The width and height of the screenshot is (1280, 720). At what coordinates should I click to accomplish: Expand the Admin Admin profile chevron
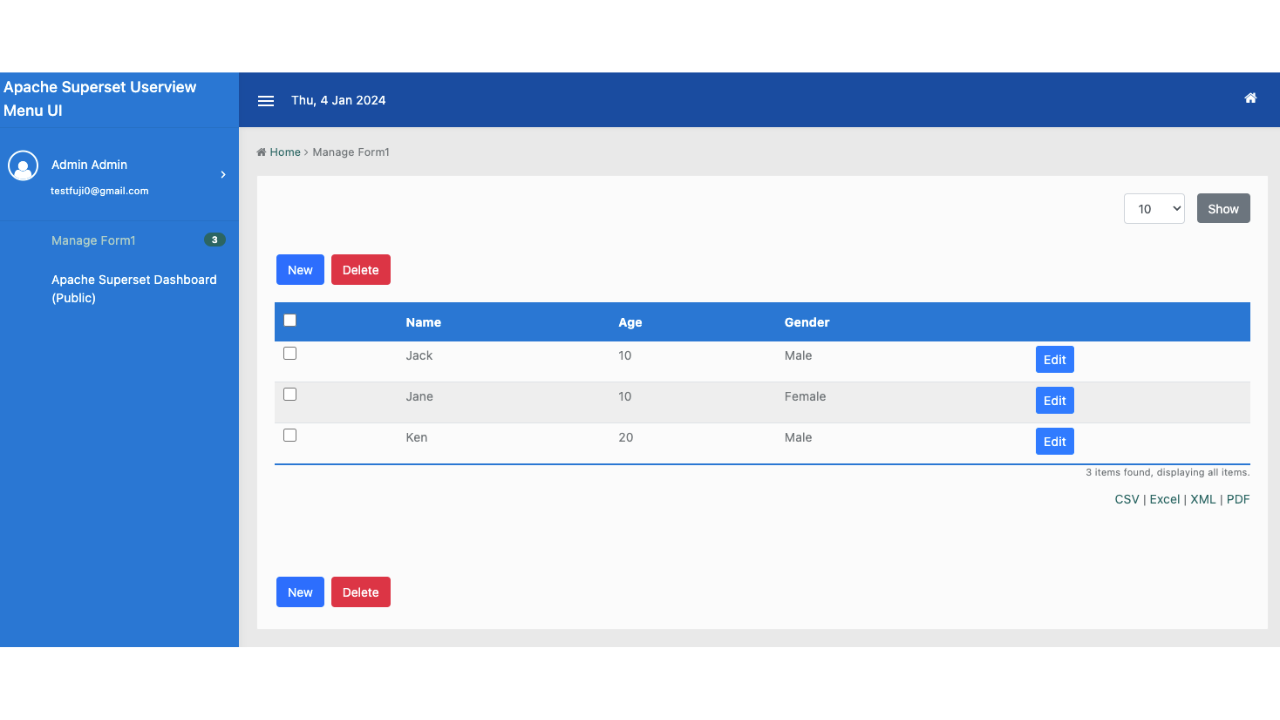(x=223, y=175)
